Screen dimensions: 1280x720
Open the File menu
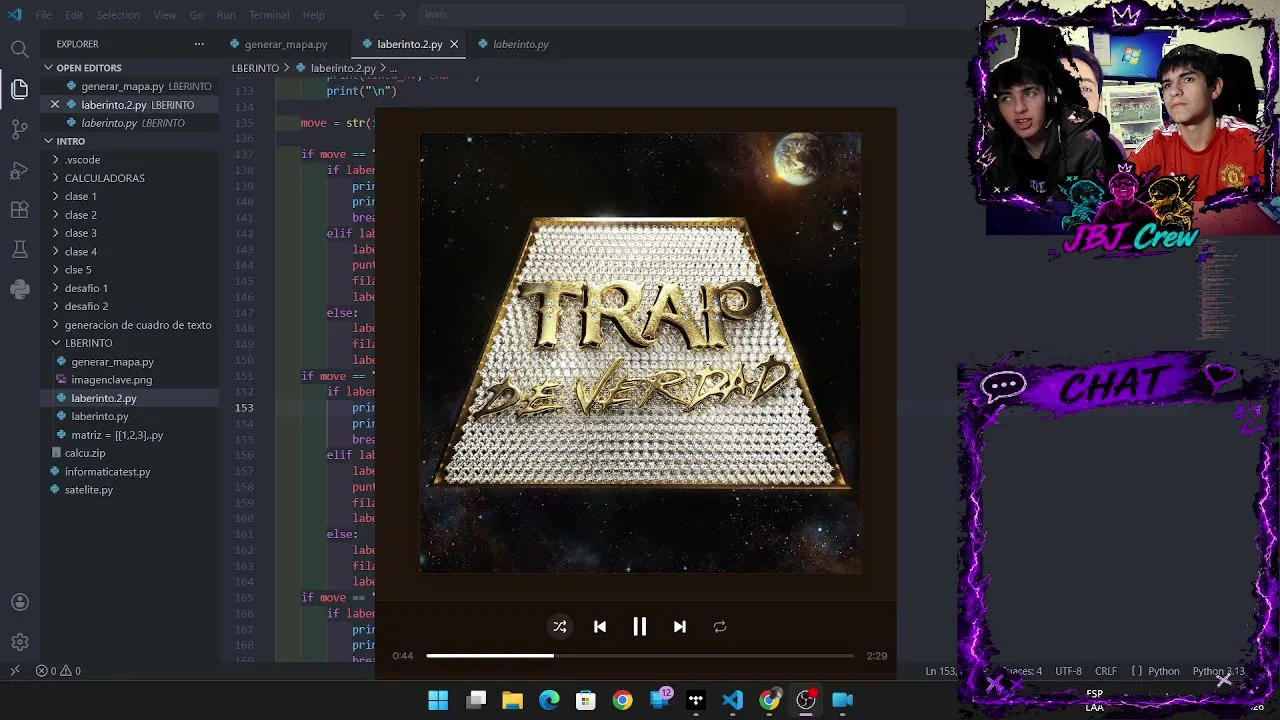pyautogui.click(x=44, y=15)
